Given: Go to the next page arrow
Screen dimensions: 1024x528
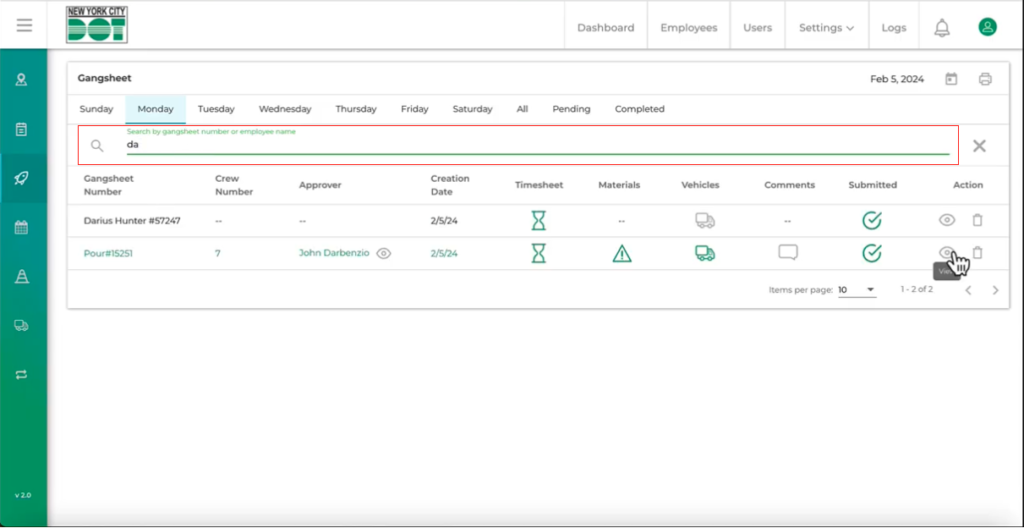Looking at the screenshot, I should tap(995, 290).
